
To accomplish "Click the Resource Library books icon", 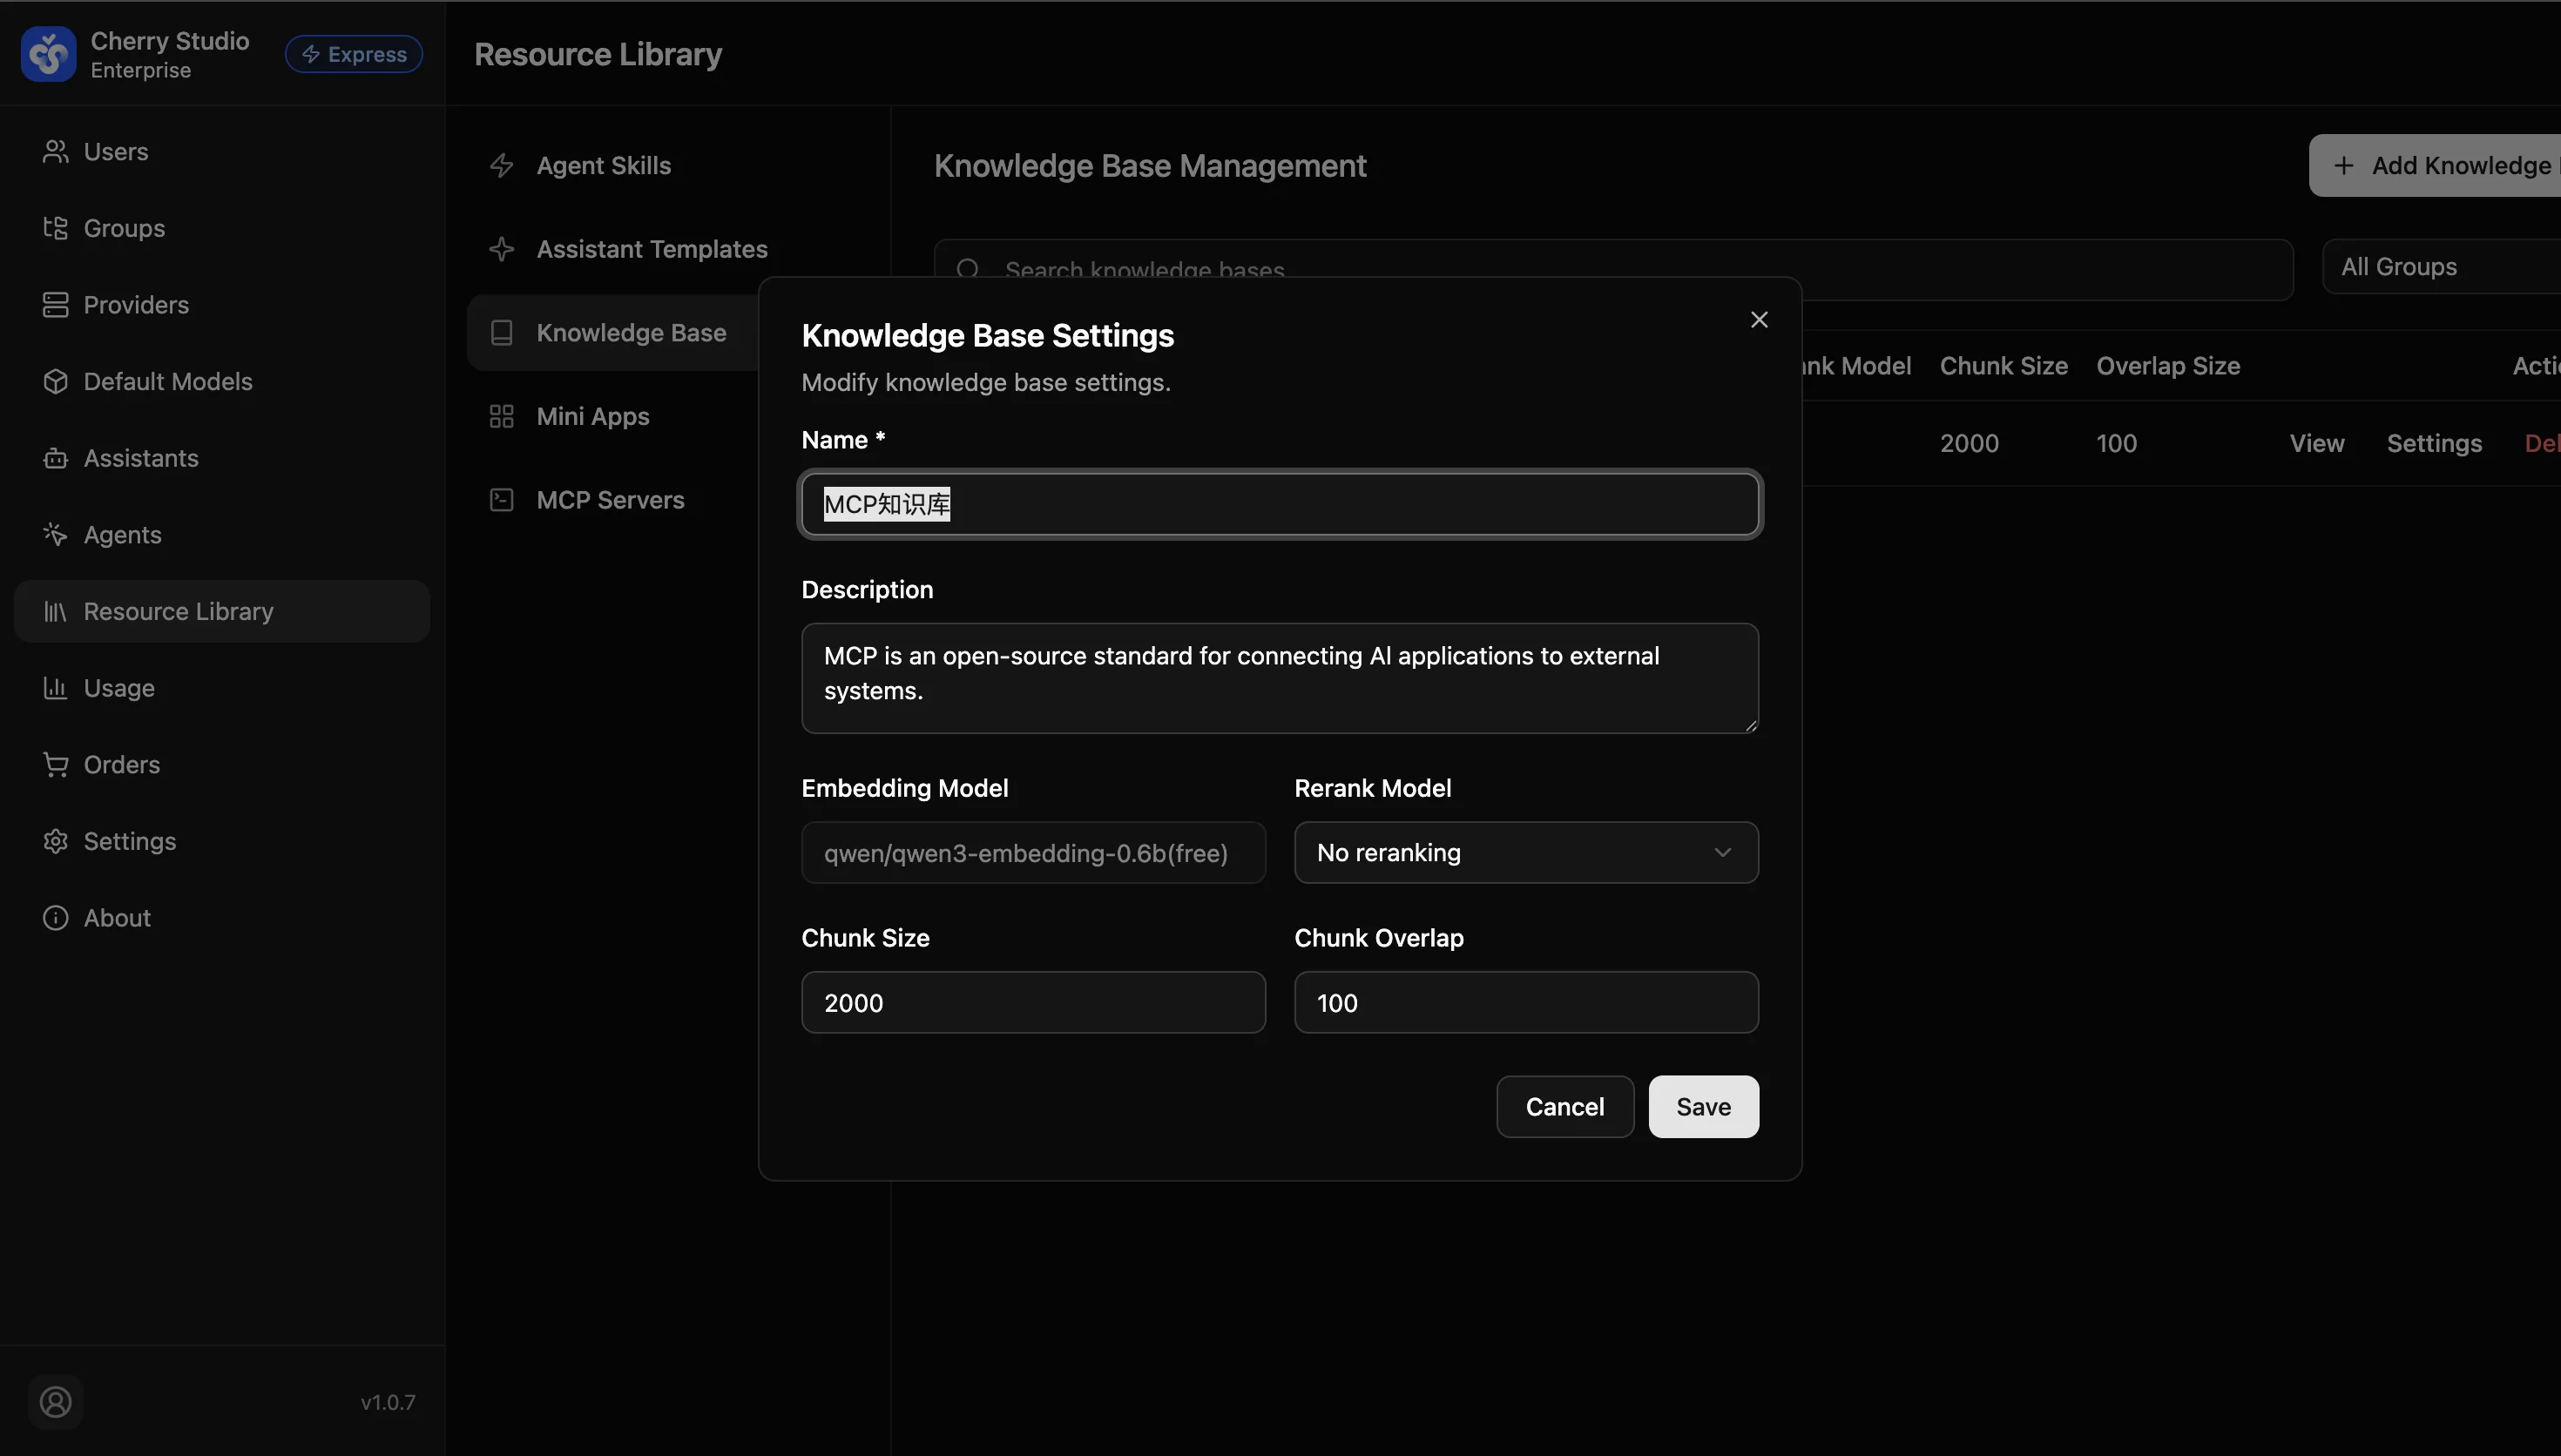I will [55, 611].
